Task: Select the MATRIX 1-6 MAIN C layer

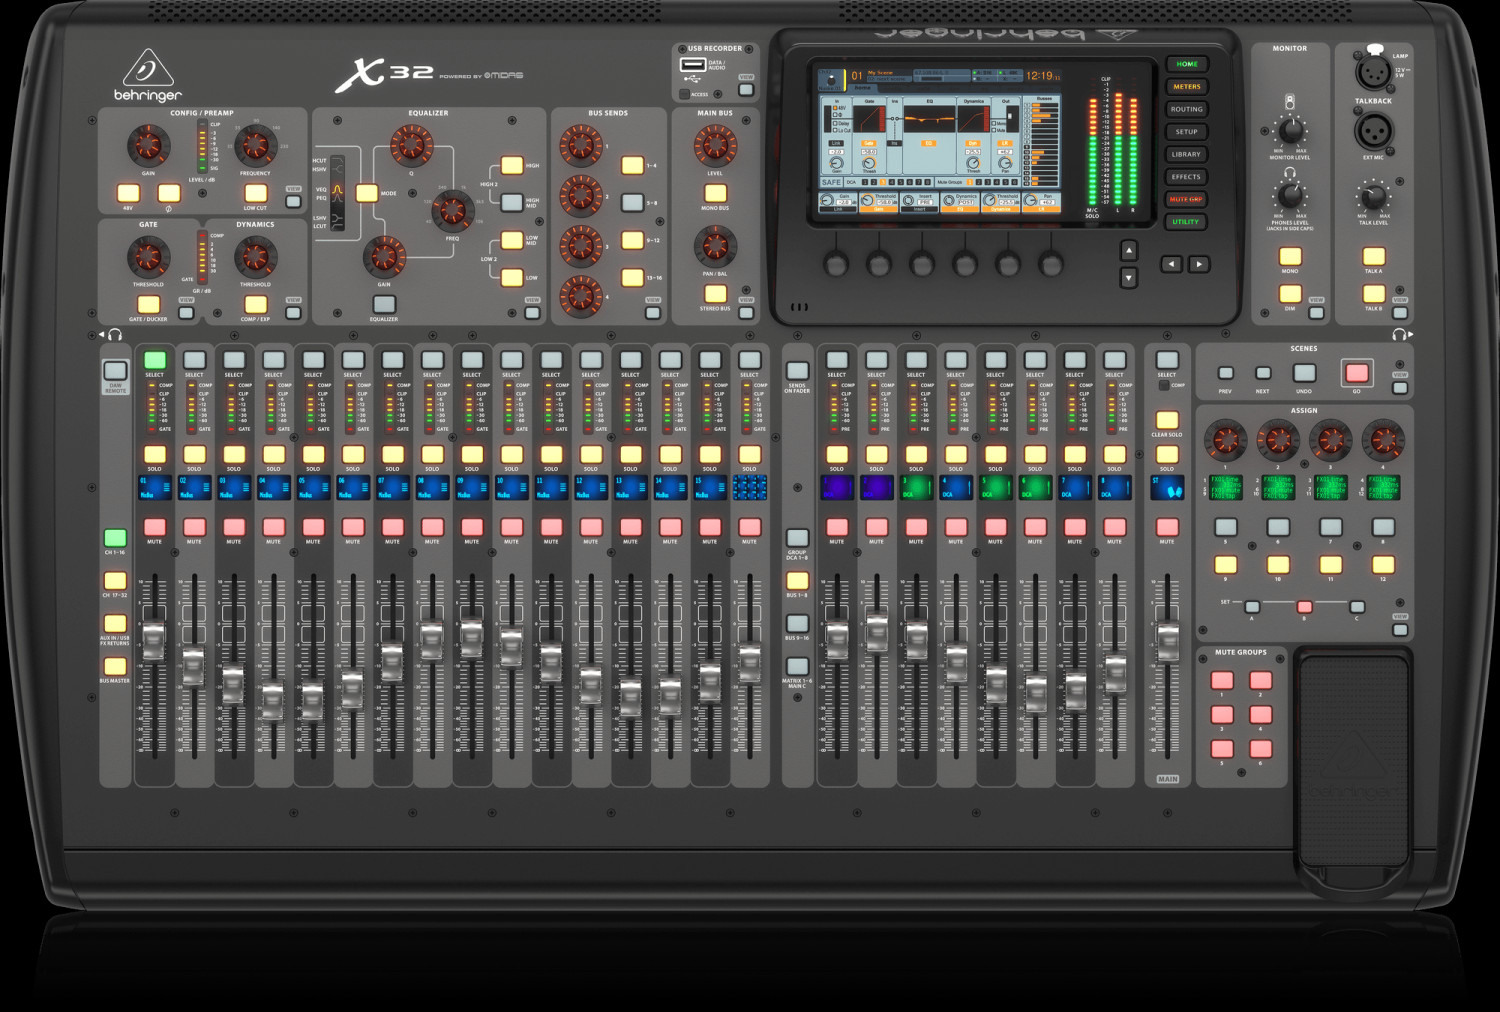Action: (x=797, y=667)
